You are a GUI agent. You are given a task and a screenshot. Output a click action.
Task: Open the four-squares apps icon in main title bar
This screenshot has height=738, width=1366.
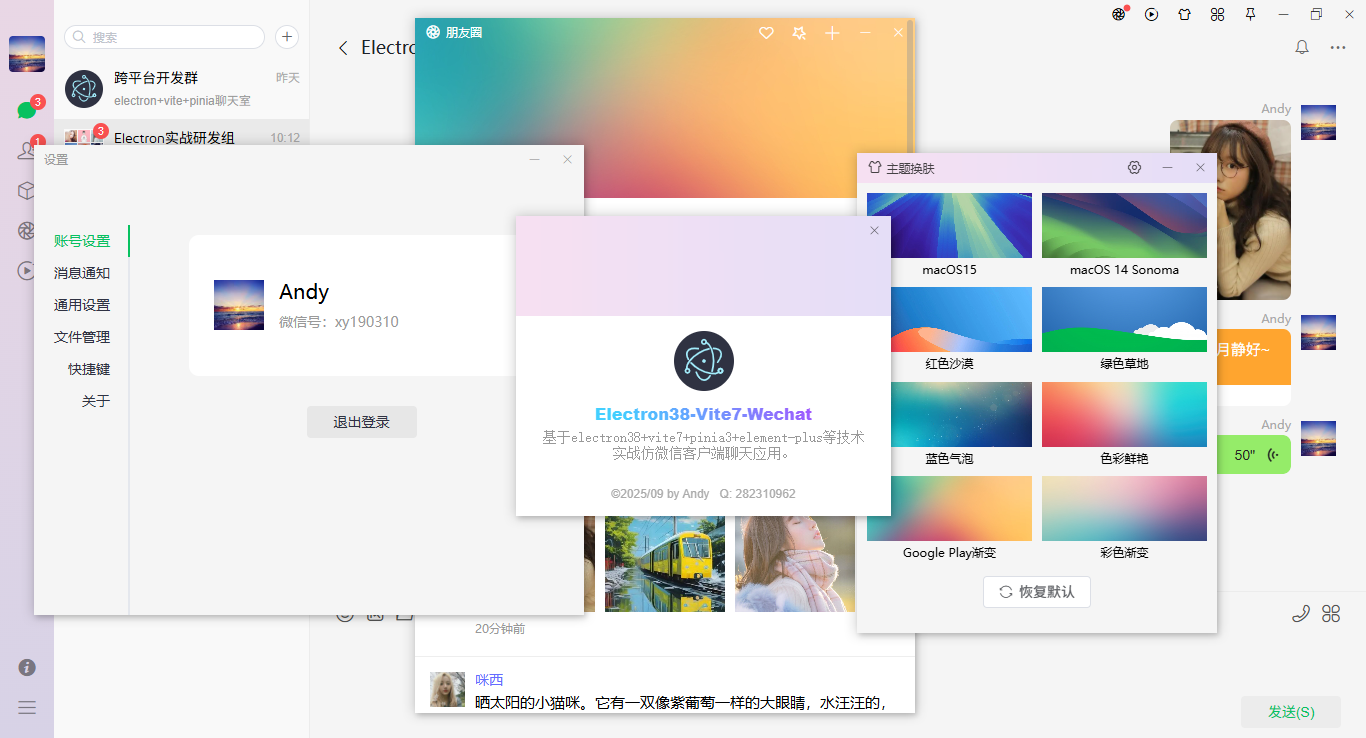[x=1217, y=14]
